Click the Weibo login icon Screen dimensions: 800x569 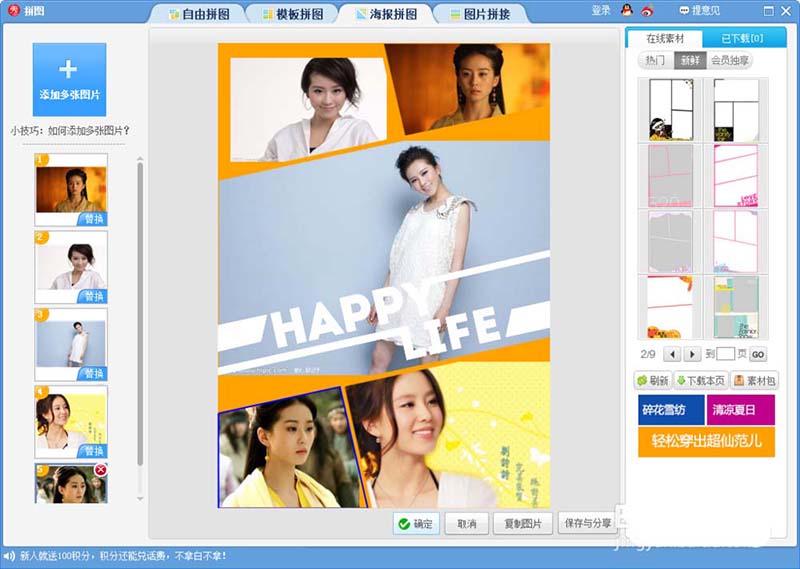pos(647,10)
